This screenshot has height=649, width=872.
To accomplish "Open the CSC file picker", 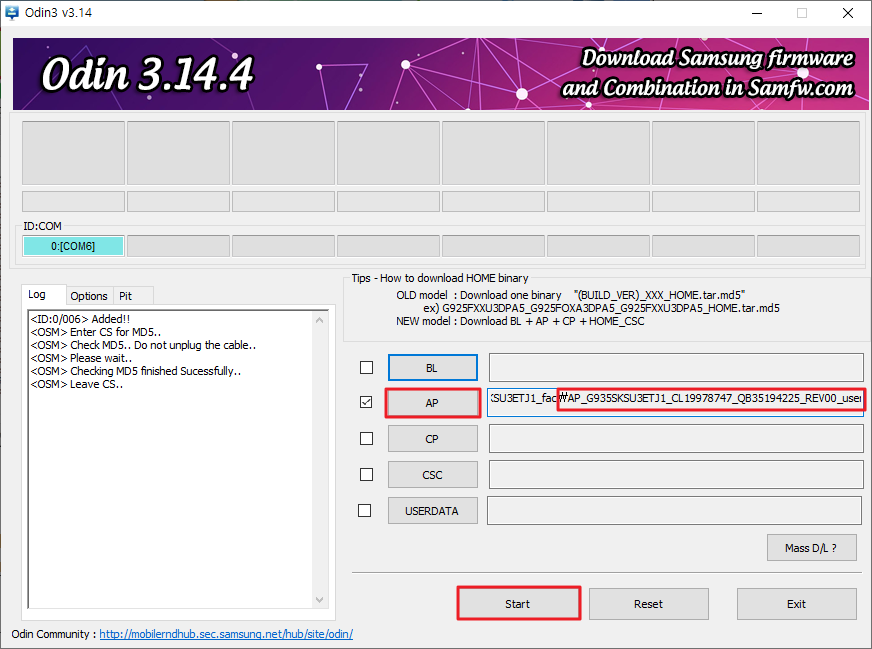I will (x=433, y=474).
